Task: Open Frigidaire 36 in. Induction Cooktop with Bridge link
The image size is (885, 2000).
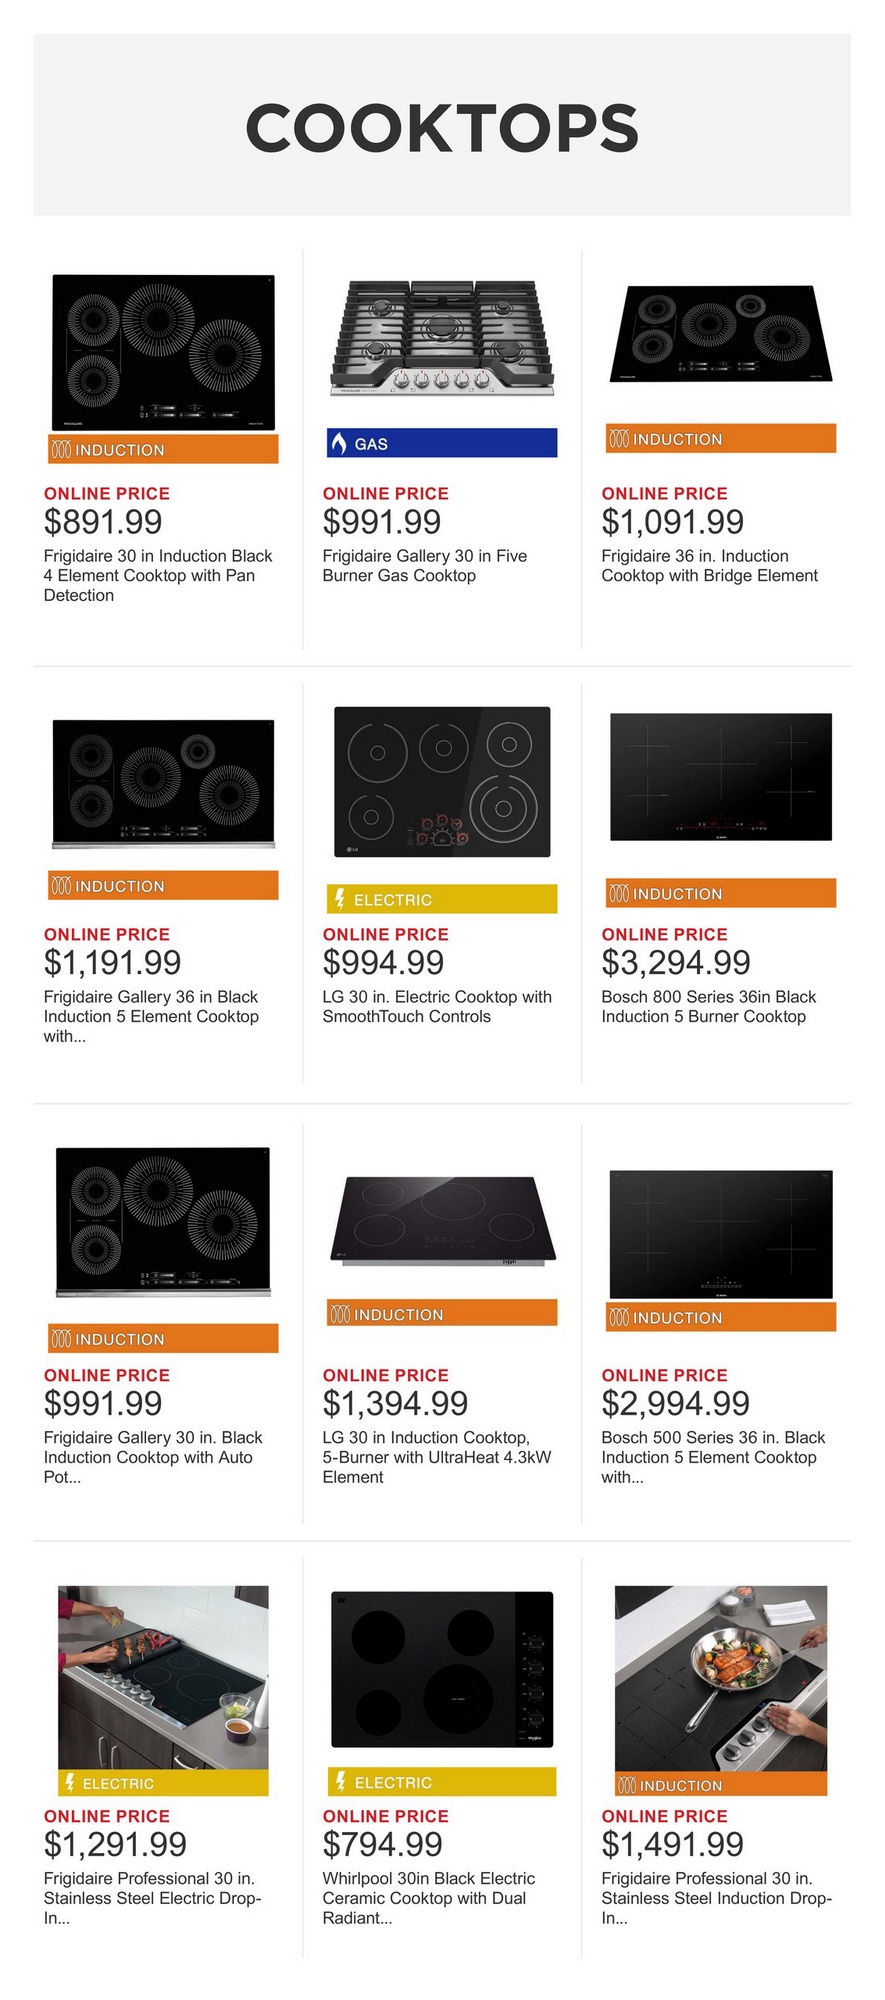Action: pyautogui.click(x=709, y=566)
